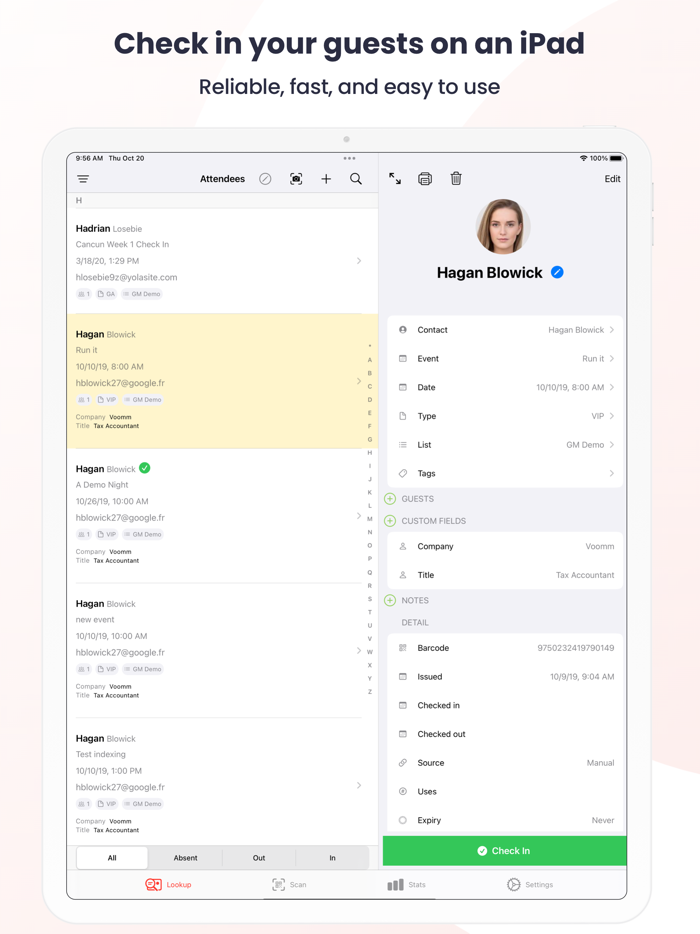Image resolution: width=700 pixels, height=934 pixels.
Task: Open the Date row 10/10/19, 8:00 AM
Action: [x=505, y=387]
